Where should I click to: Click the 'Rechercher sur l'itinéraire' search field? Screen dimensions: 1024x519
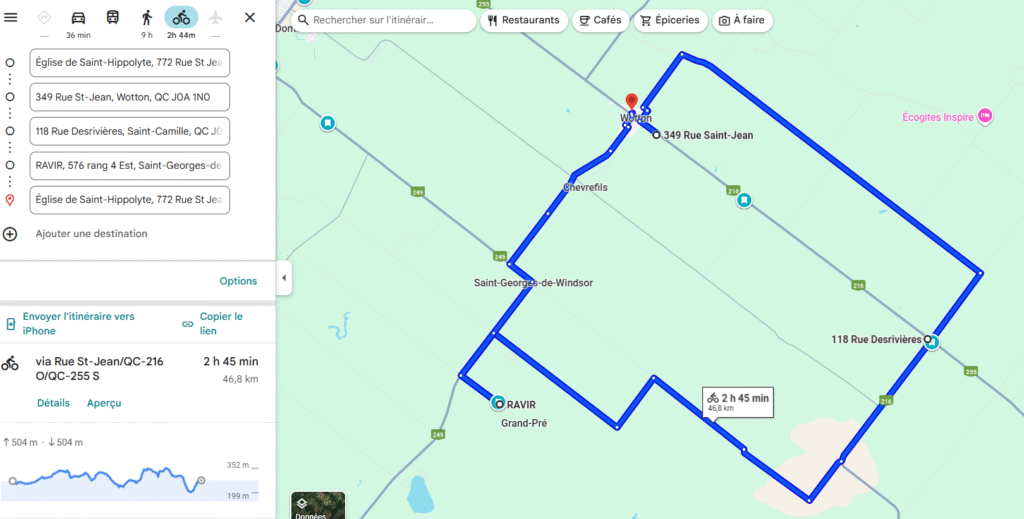[388, 20]
